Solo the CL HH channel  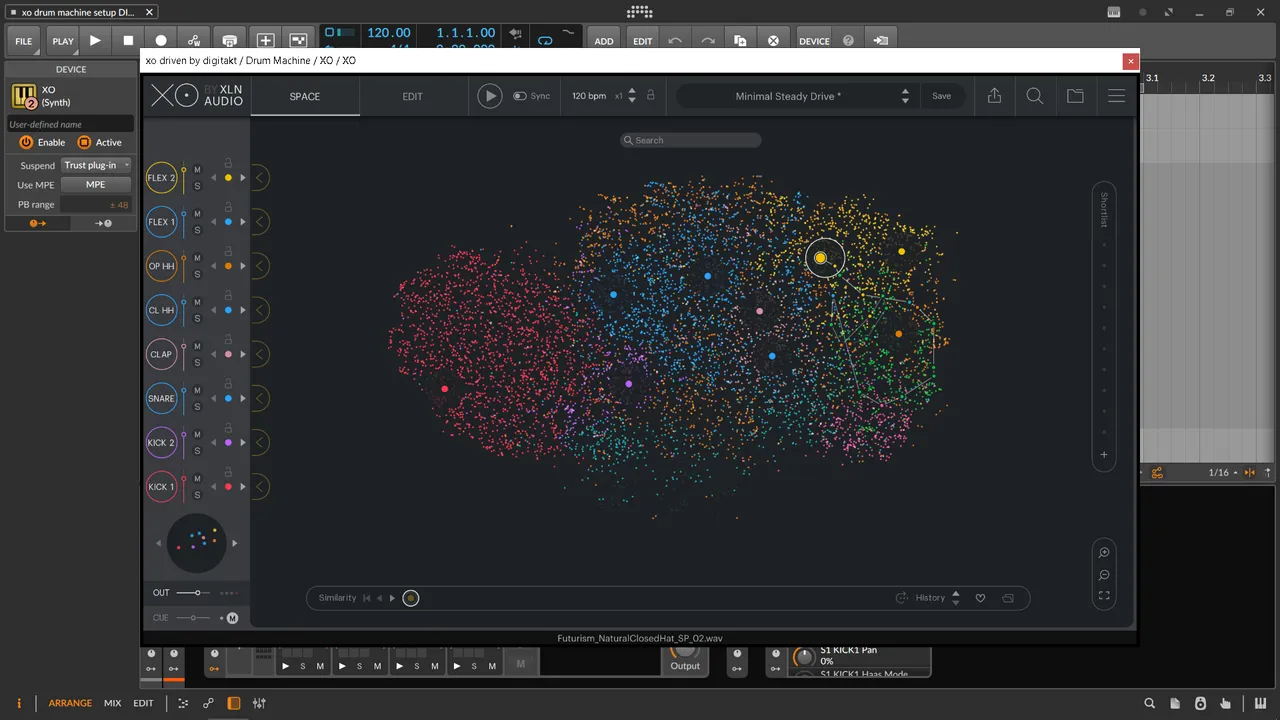coord(197,318)
